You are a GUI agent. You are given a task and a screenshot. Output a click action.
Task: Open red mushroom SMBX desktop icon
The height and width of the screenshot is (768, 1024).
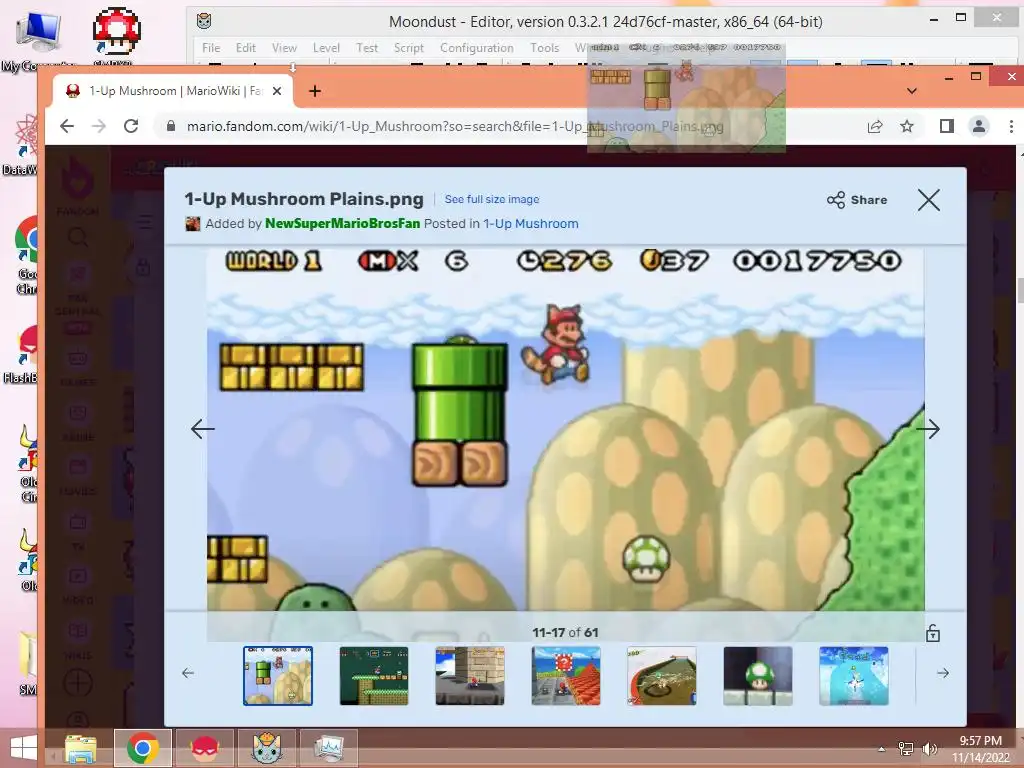[x=116, y=36]
